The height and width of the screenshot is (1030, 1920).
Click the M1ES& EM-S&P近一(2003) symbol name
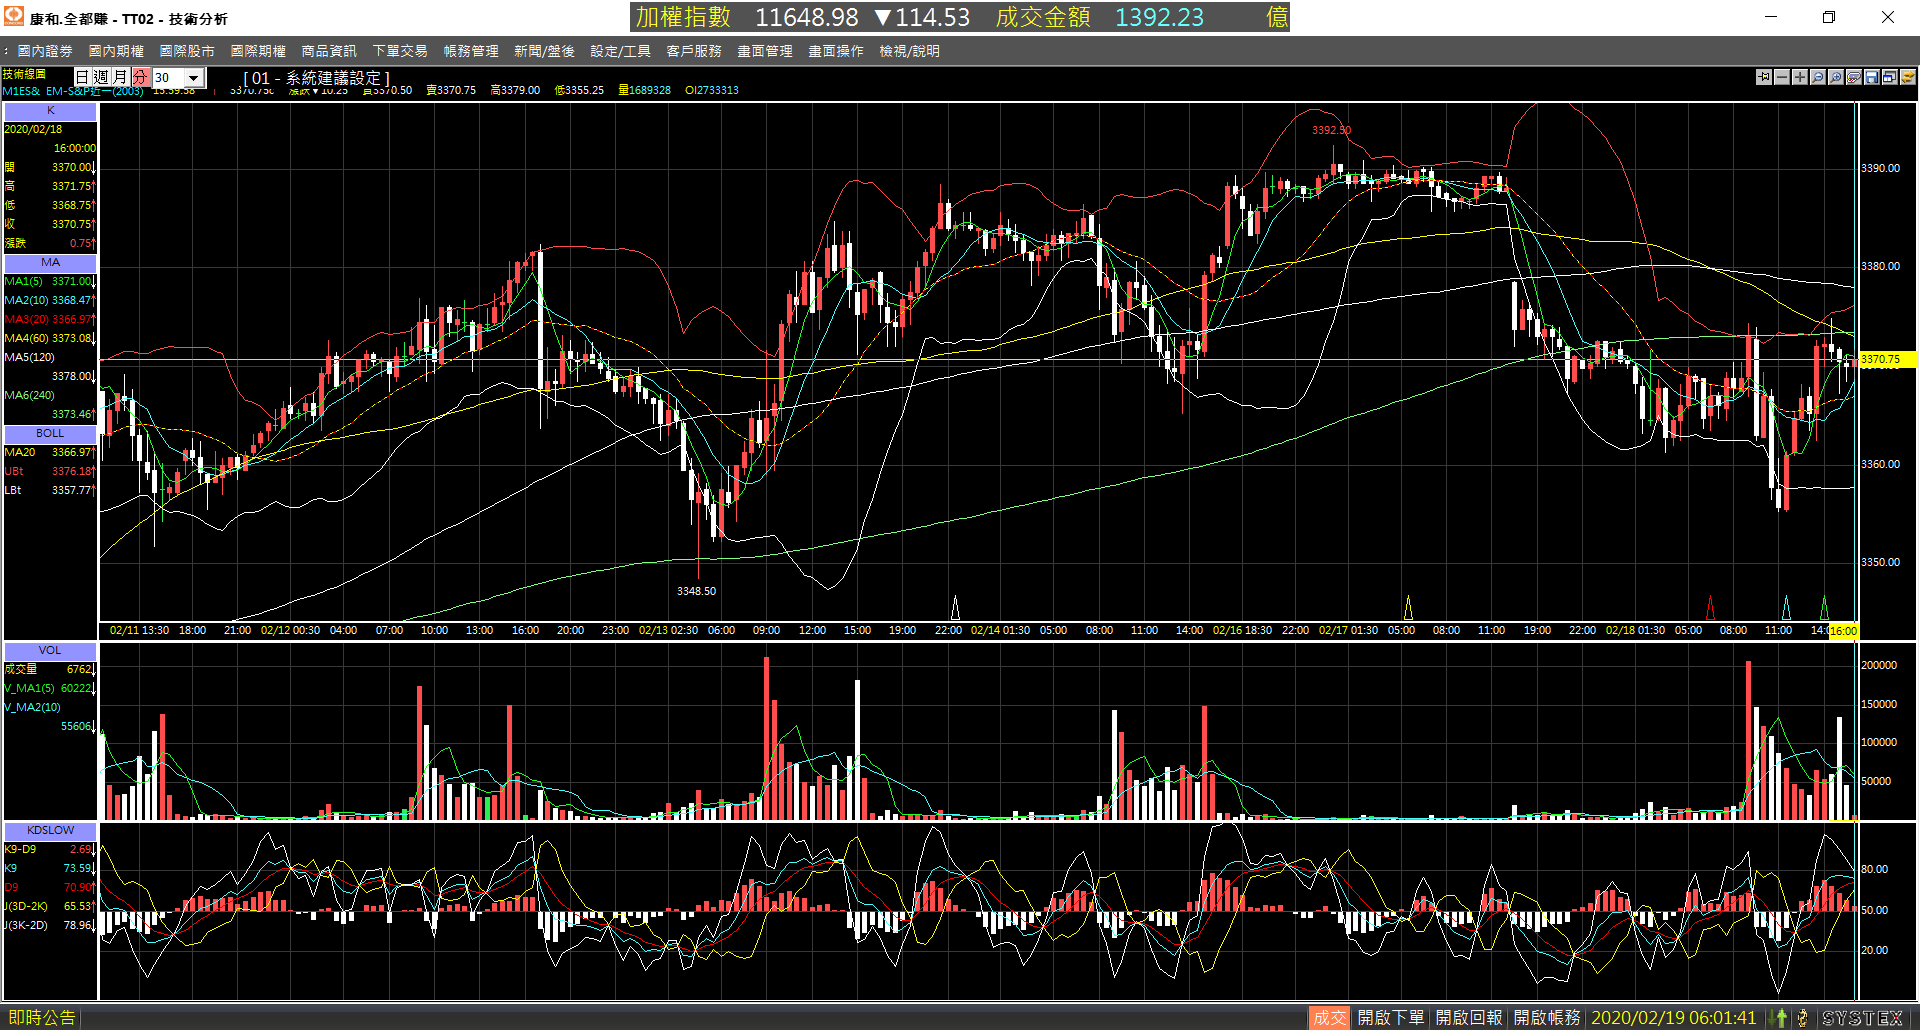(73, 92)
